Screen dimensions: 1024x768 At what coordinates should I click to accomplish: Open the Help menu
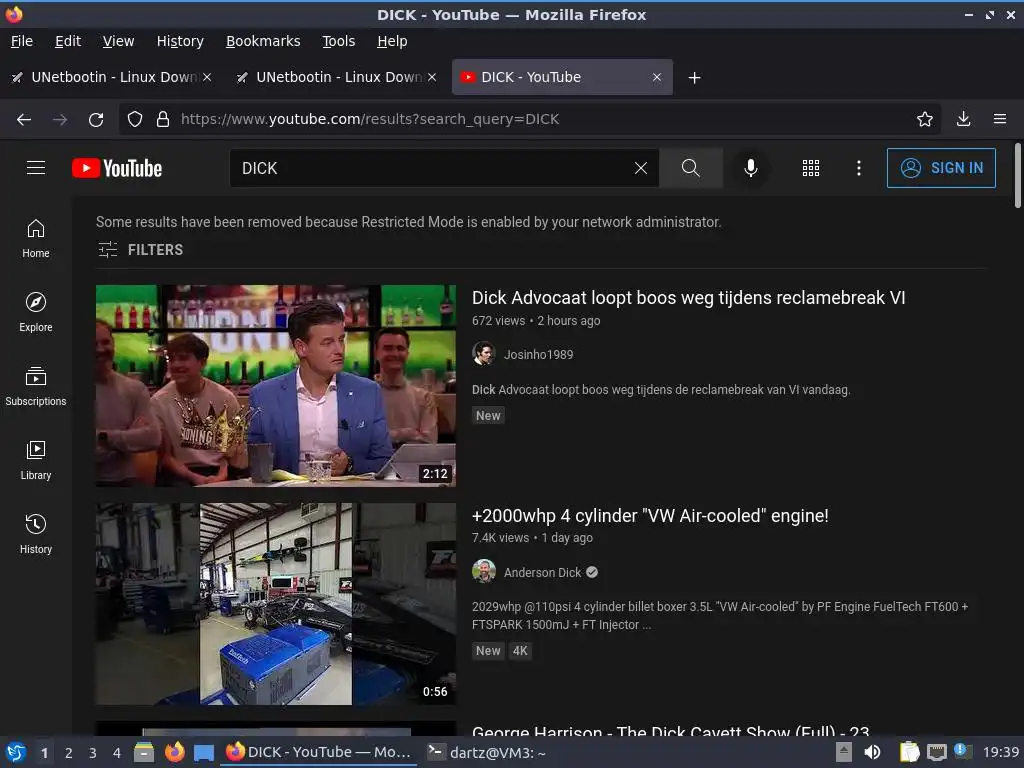[392, 41]
